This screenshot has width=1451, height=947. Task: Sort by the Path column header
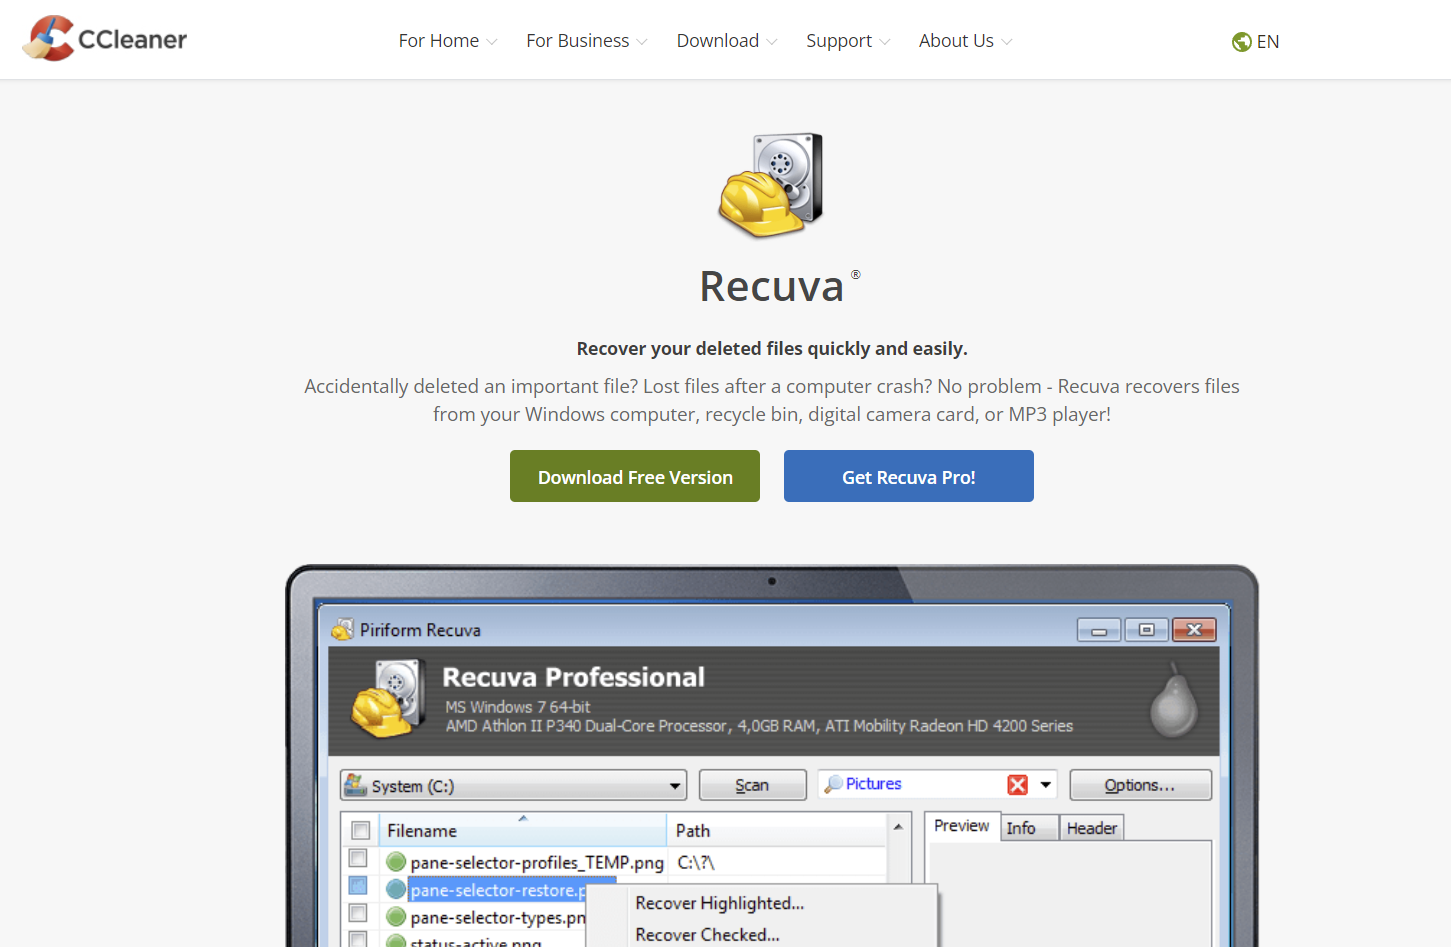point(777,831)
